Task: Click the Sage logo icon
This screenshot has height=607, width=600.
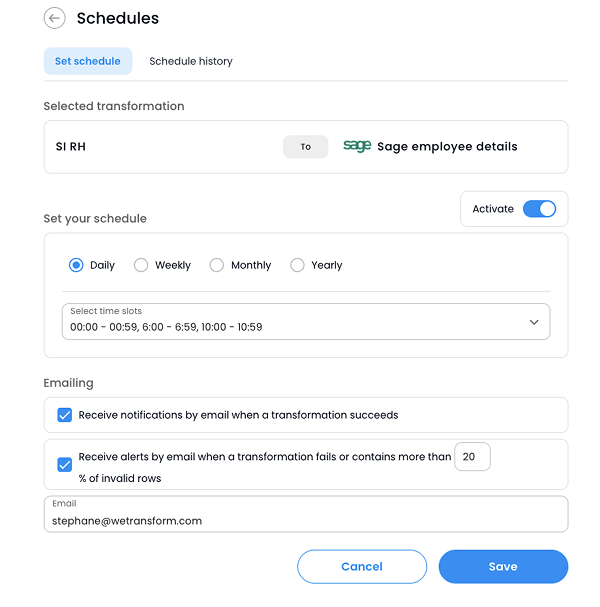Action: tap(357, 146)
